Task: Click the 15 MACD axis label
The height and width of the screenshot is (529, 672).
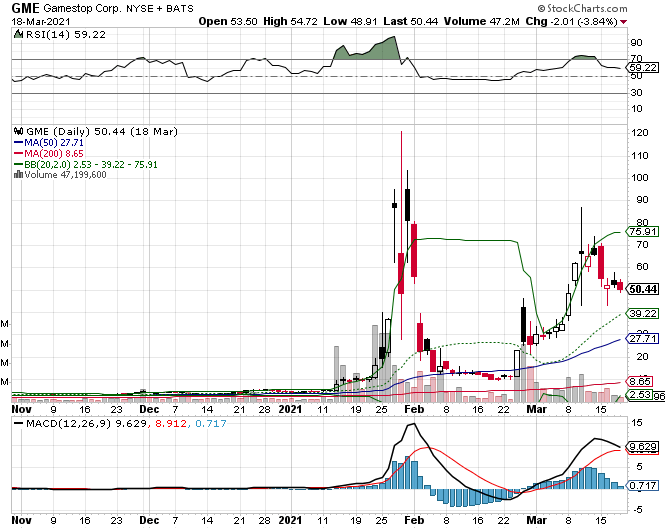Action: click(636, 423)
